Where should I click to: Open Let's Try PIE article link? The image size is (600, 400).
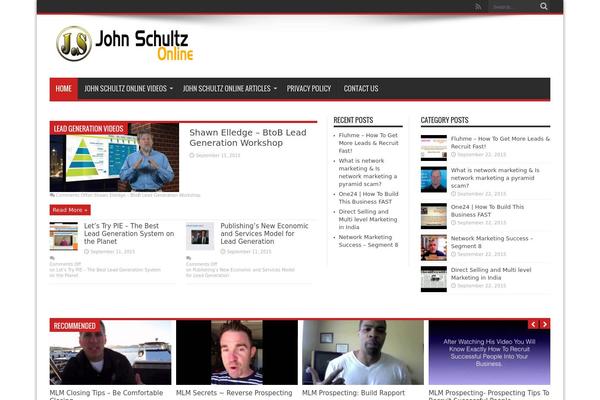click(129, 233)
